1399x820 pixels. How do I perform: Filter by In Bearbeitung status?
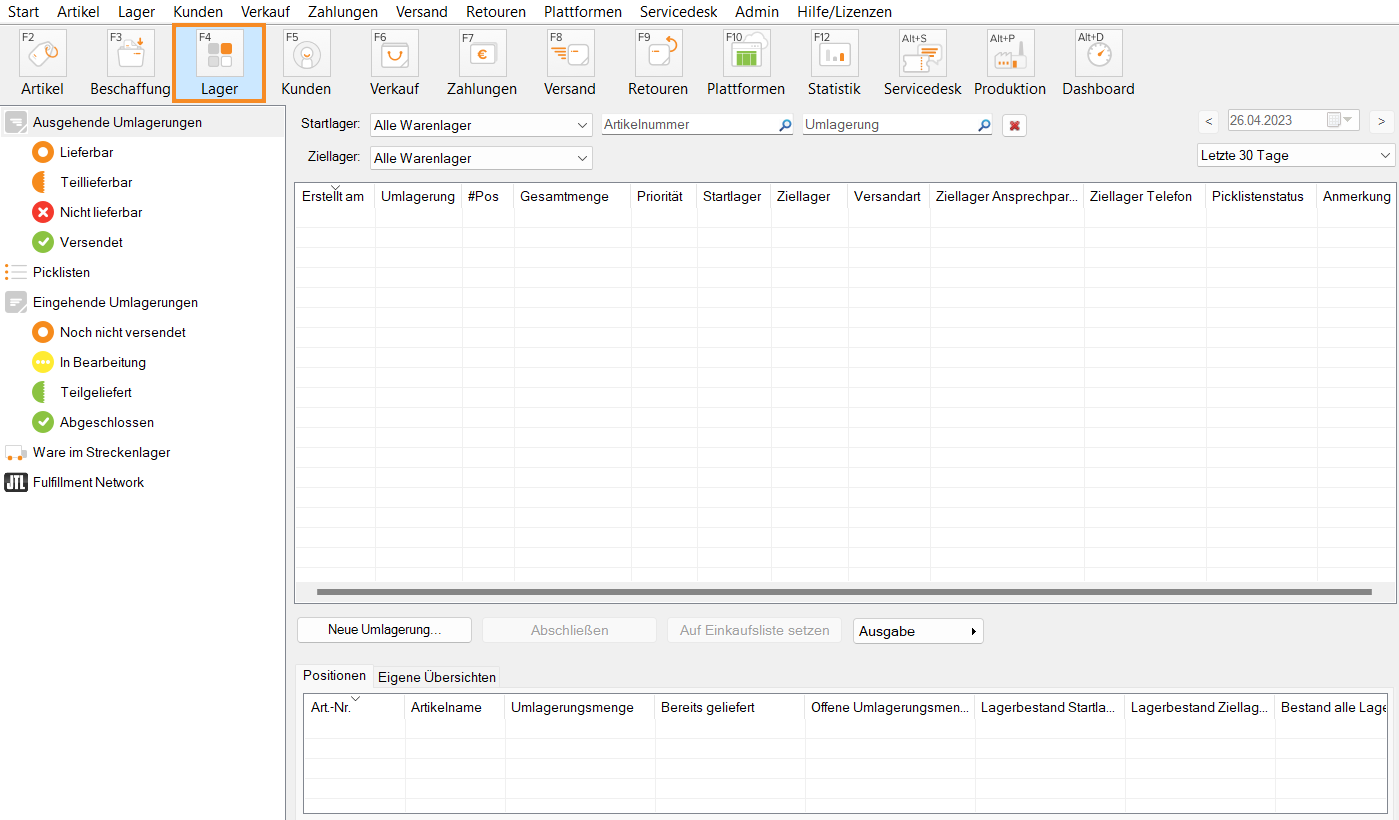pyautogui.click(x=102, y=362)
